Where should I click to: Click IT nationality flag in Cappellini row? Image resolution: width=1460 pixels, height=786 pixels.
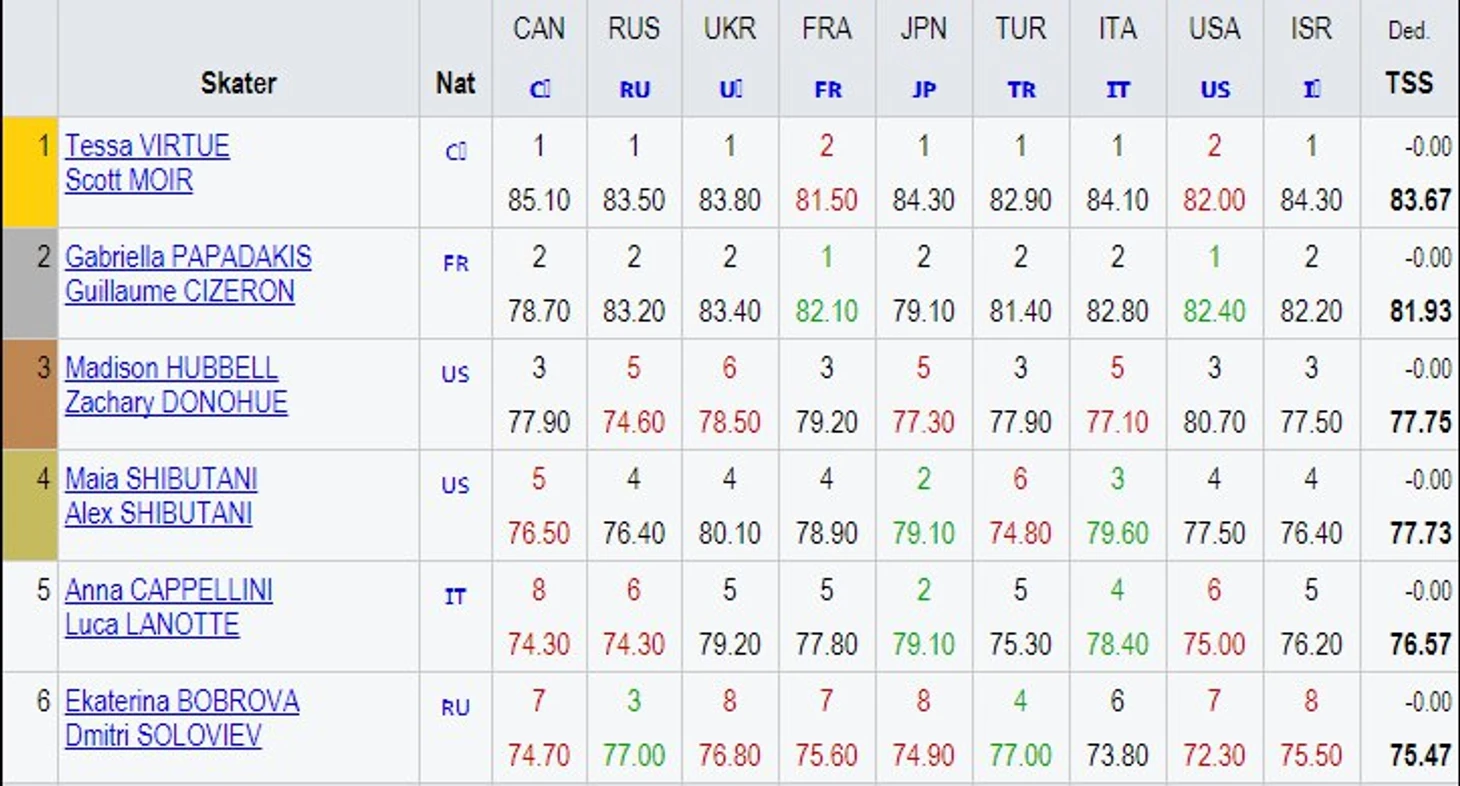point(455,597)
